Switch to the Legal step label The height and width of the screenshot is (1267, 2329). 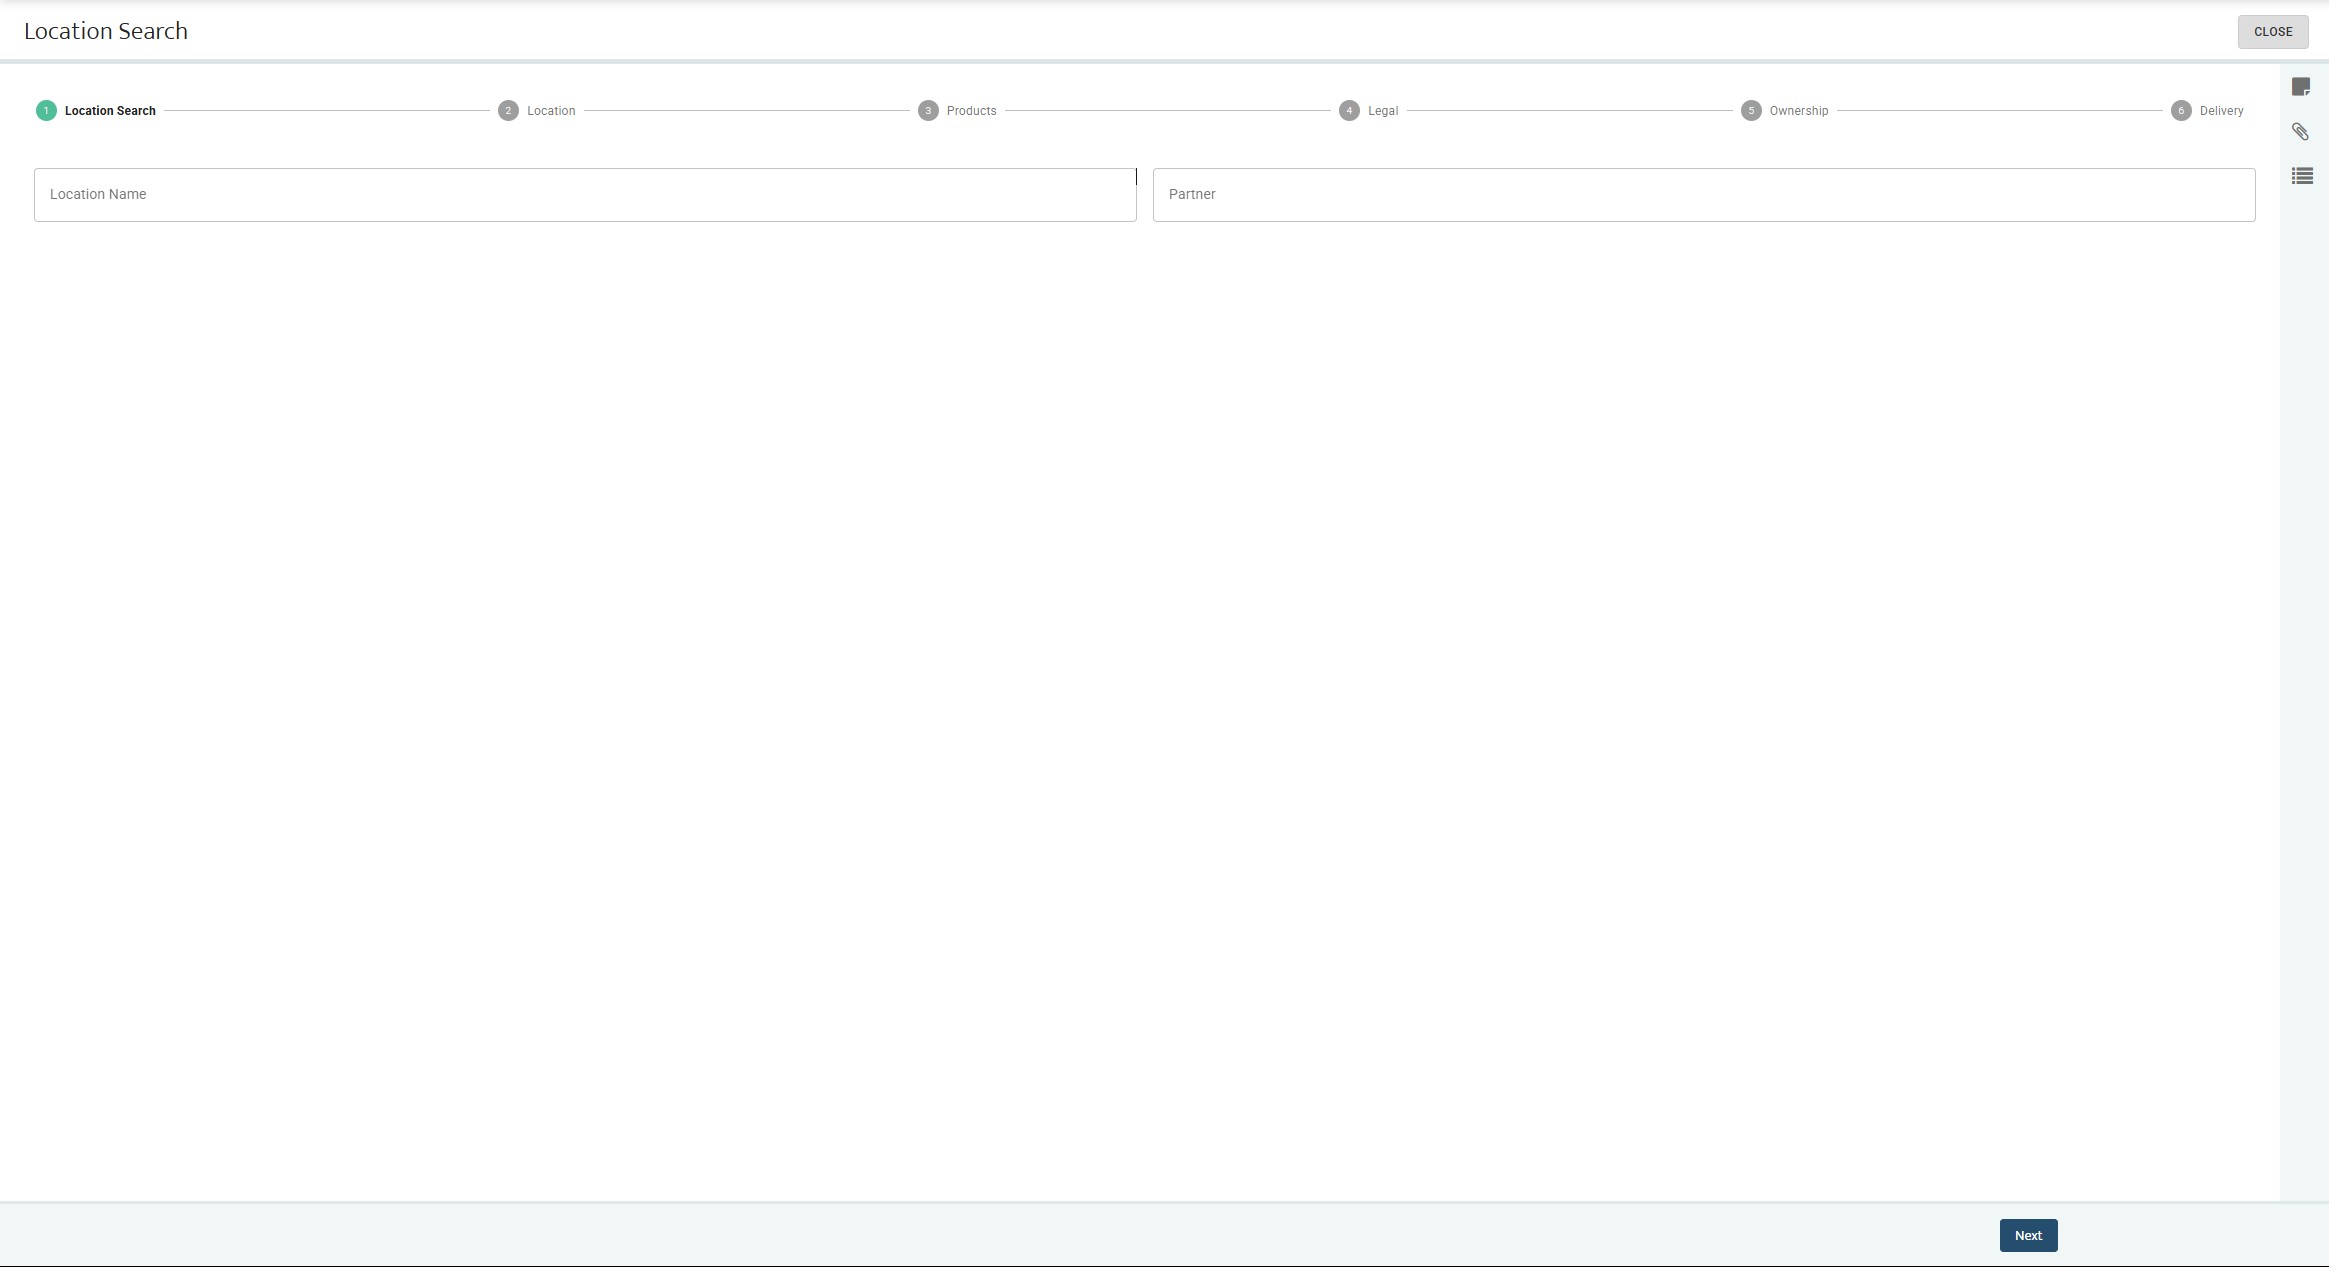point(1383,111)
